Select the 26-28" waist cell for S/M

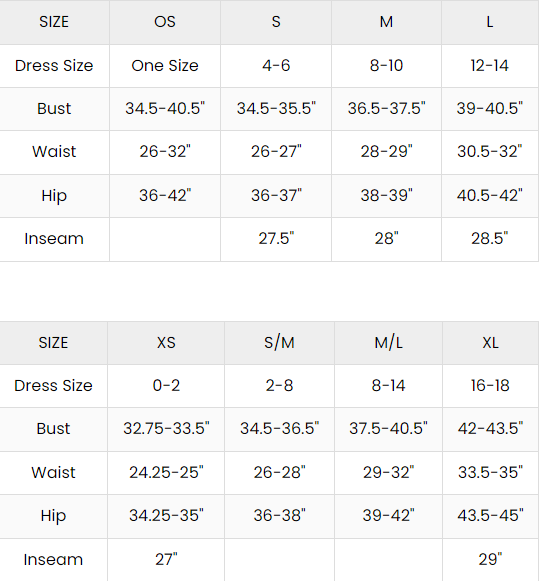point(279,473)
